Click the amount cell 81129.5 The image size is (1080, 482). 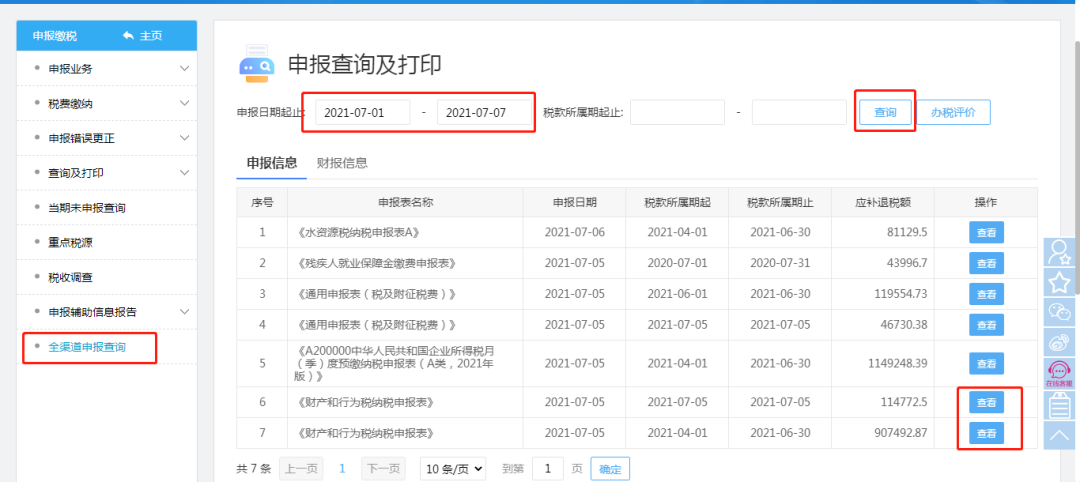click(x=883, y=232)
